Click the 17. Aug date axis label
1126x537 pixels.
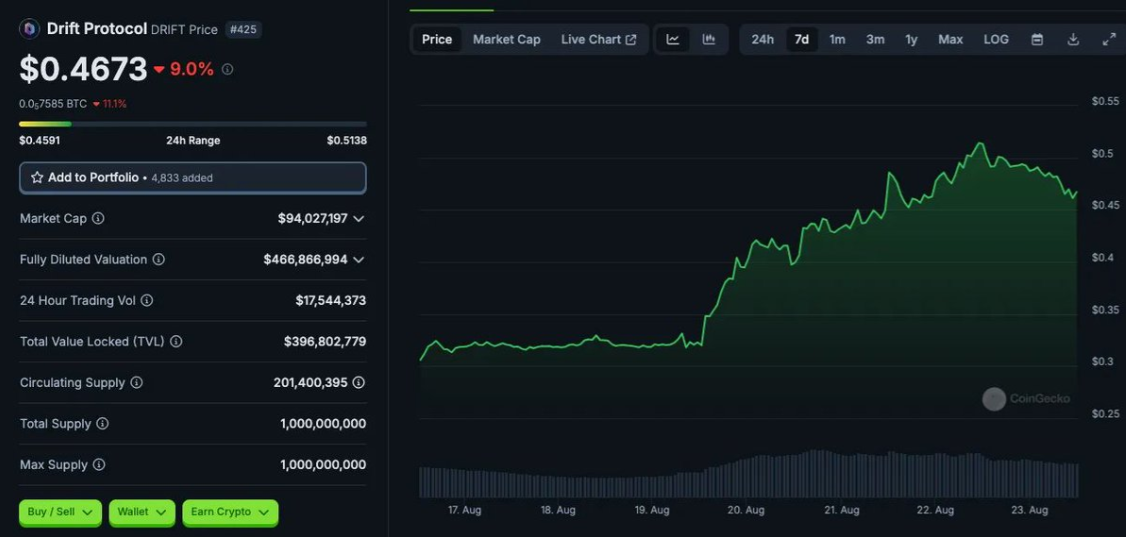point(464,510)
